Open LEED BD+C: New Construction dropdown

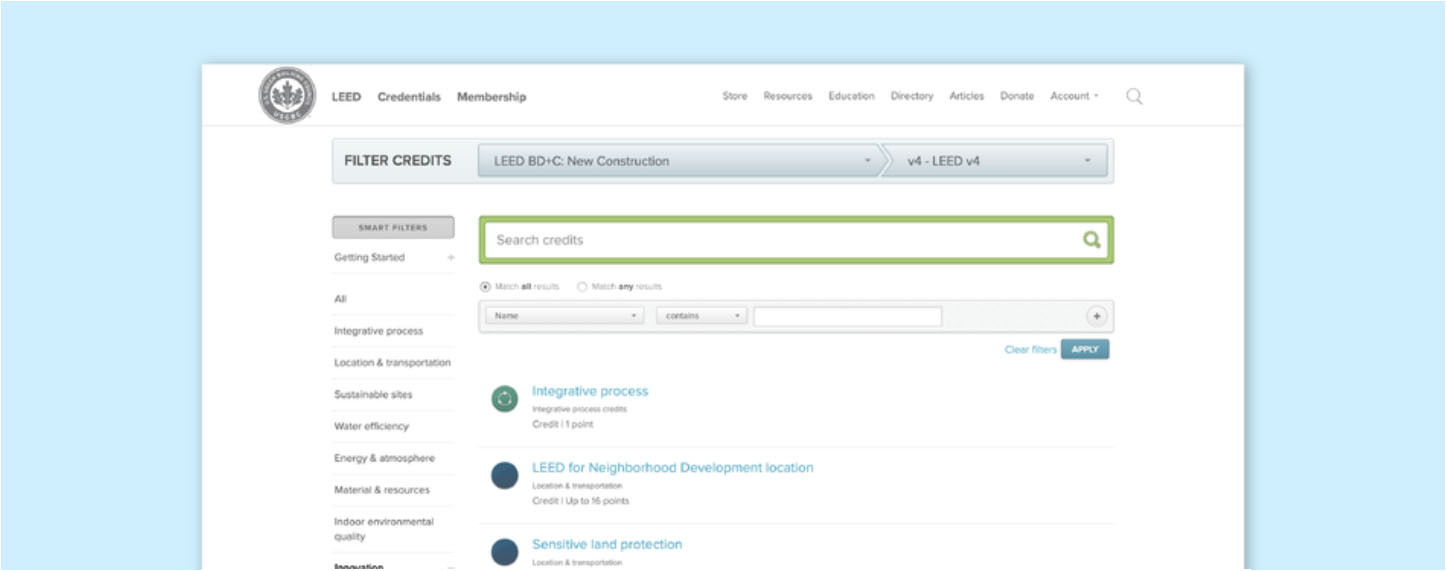tap(679, 161)
